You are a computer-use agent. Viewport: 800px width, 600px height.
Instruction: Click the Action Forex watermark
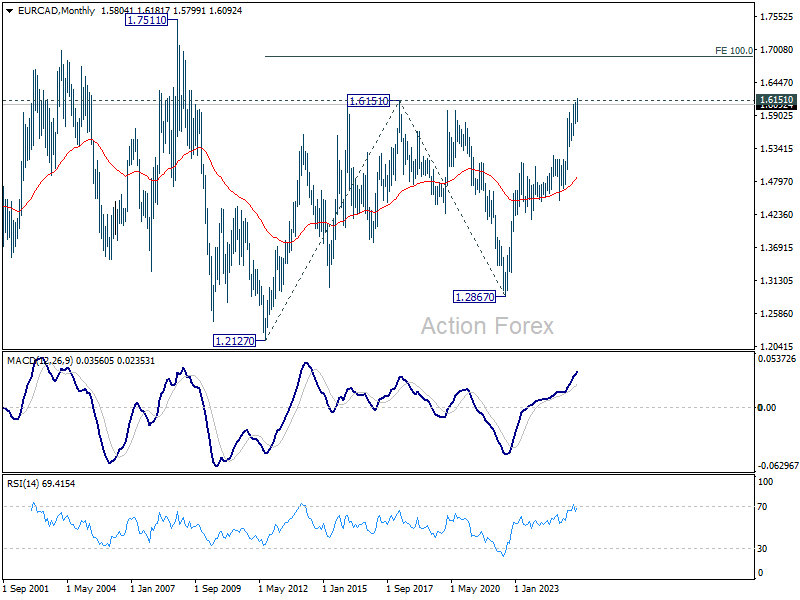click(487, 326)
